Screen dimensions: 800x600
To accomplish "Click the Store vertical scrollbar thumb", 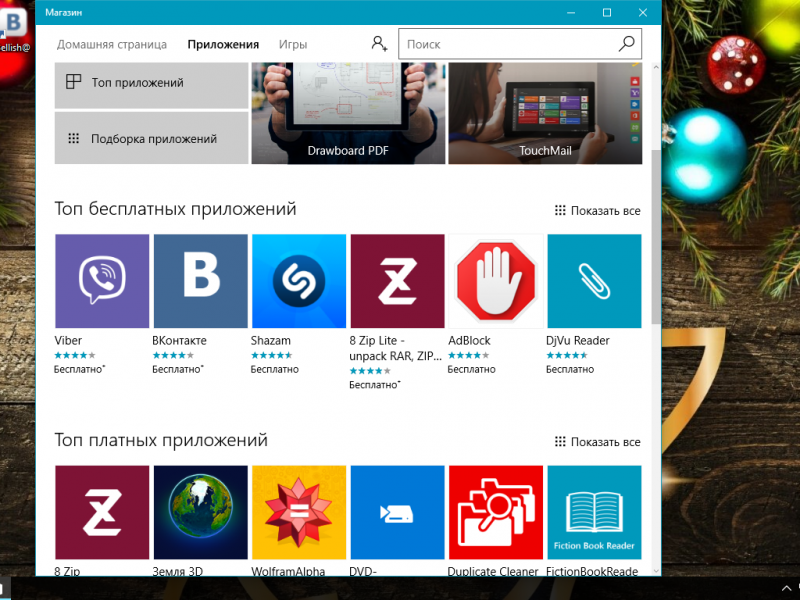I will 656,236.
